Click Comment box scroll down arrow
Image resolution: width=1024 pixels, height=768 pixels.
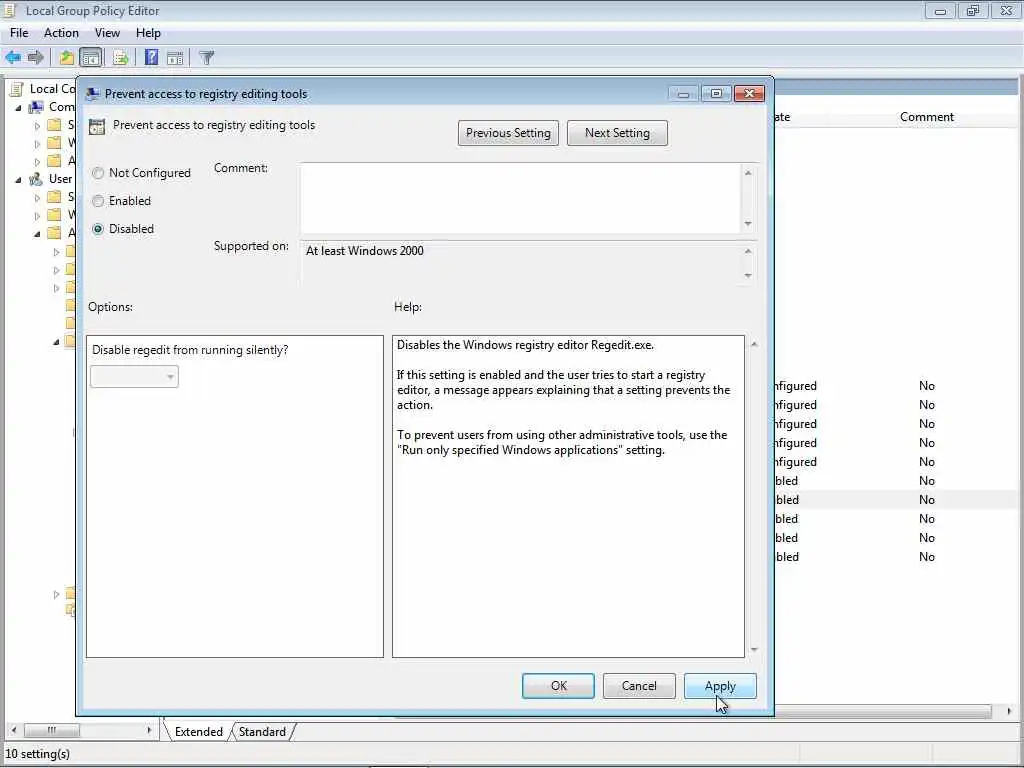coord(748,224)
